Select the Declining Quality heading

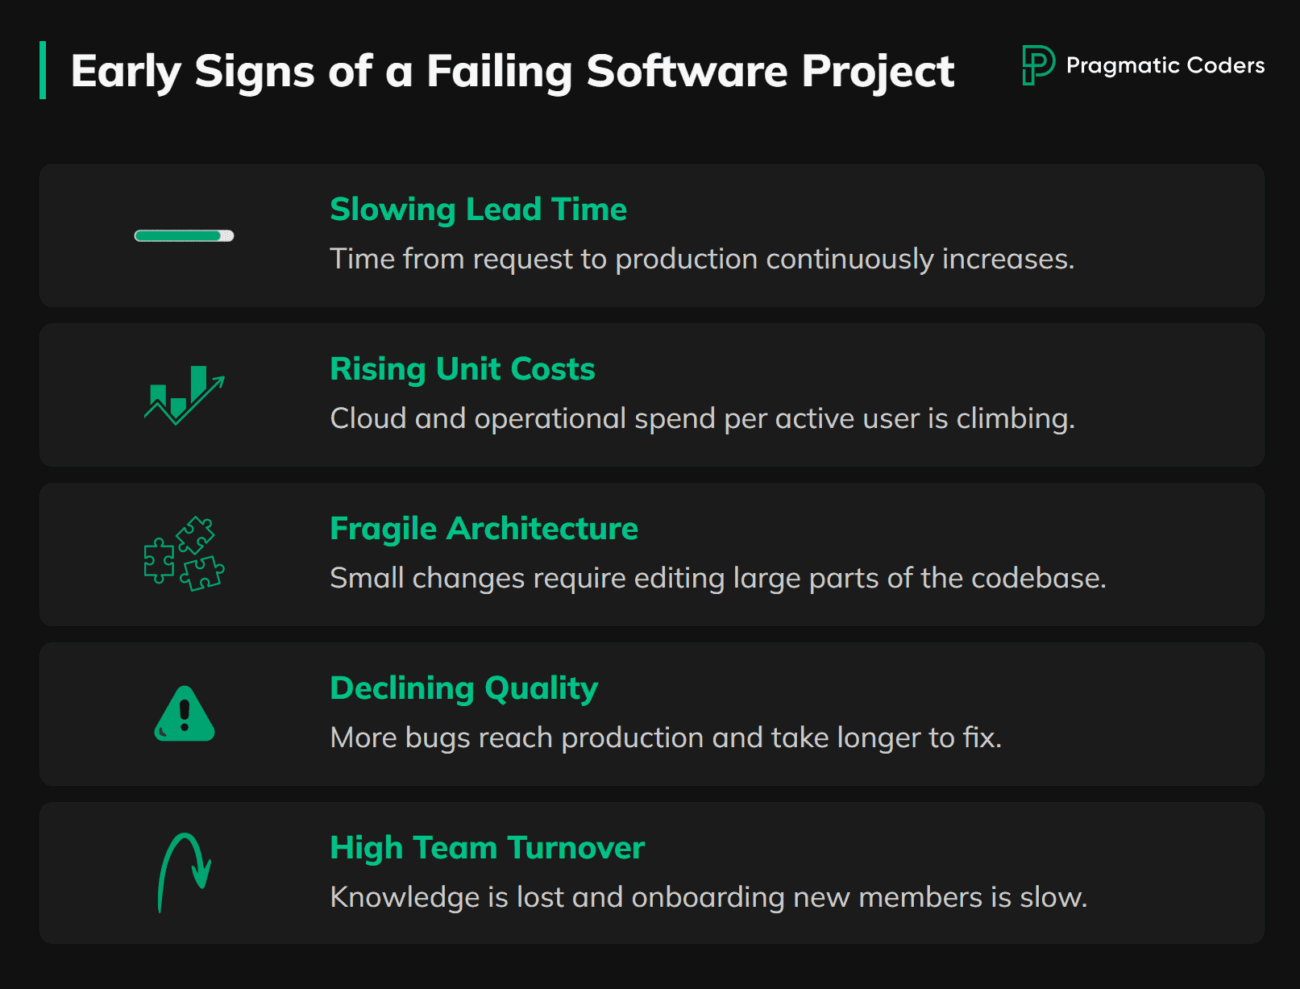[464, 688]
